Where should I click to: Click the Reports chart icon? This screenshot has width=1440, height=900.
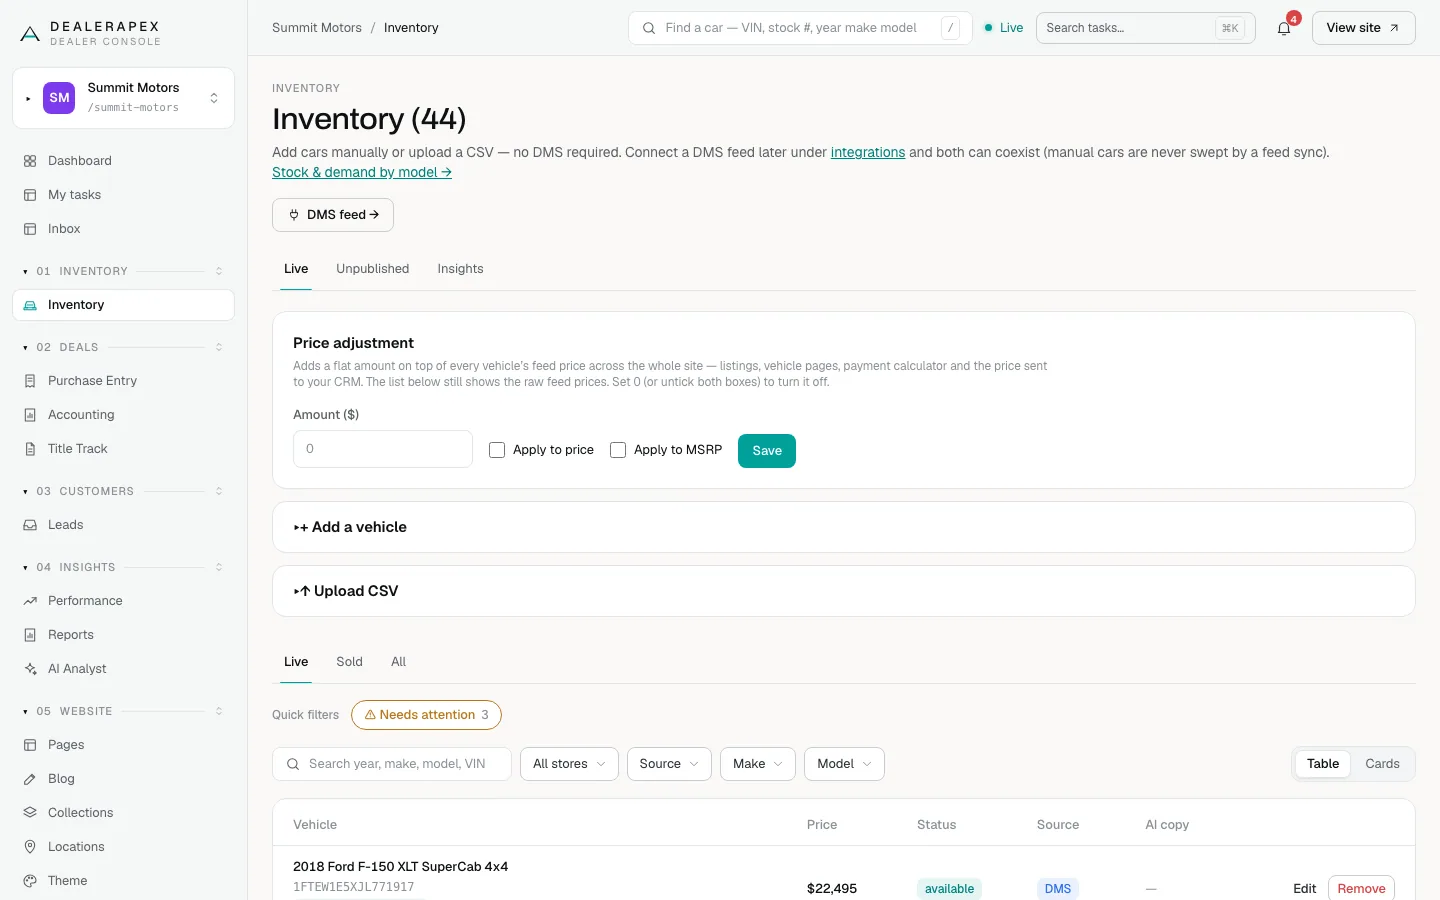point(30,635)
